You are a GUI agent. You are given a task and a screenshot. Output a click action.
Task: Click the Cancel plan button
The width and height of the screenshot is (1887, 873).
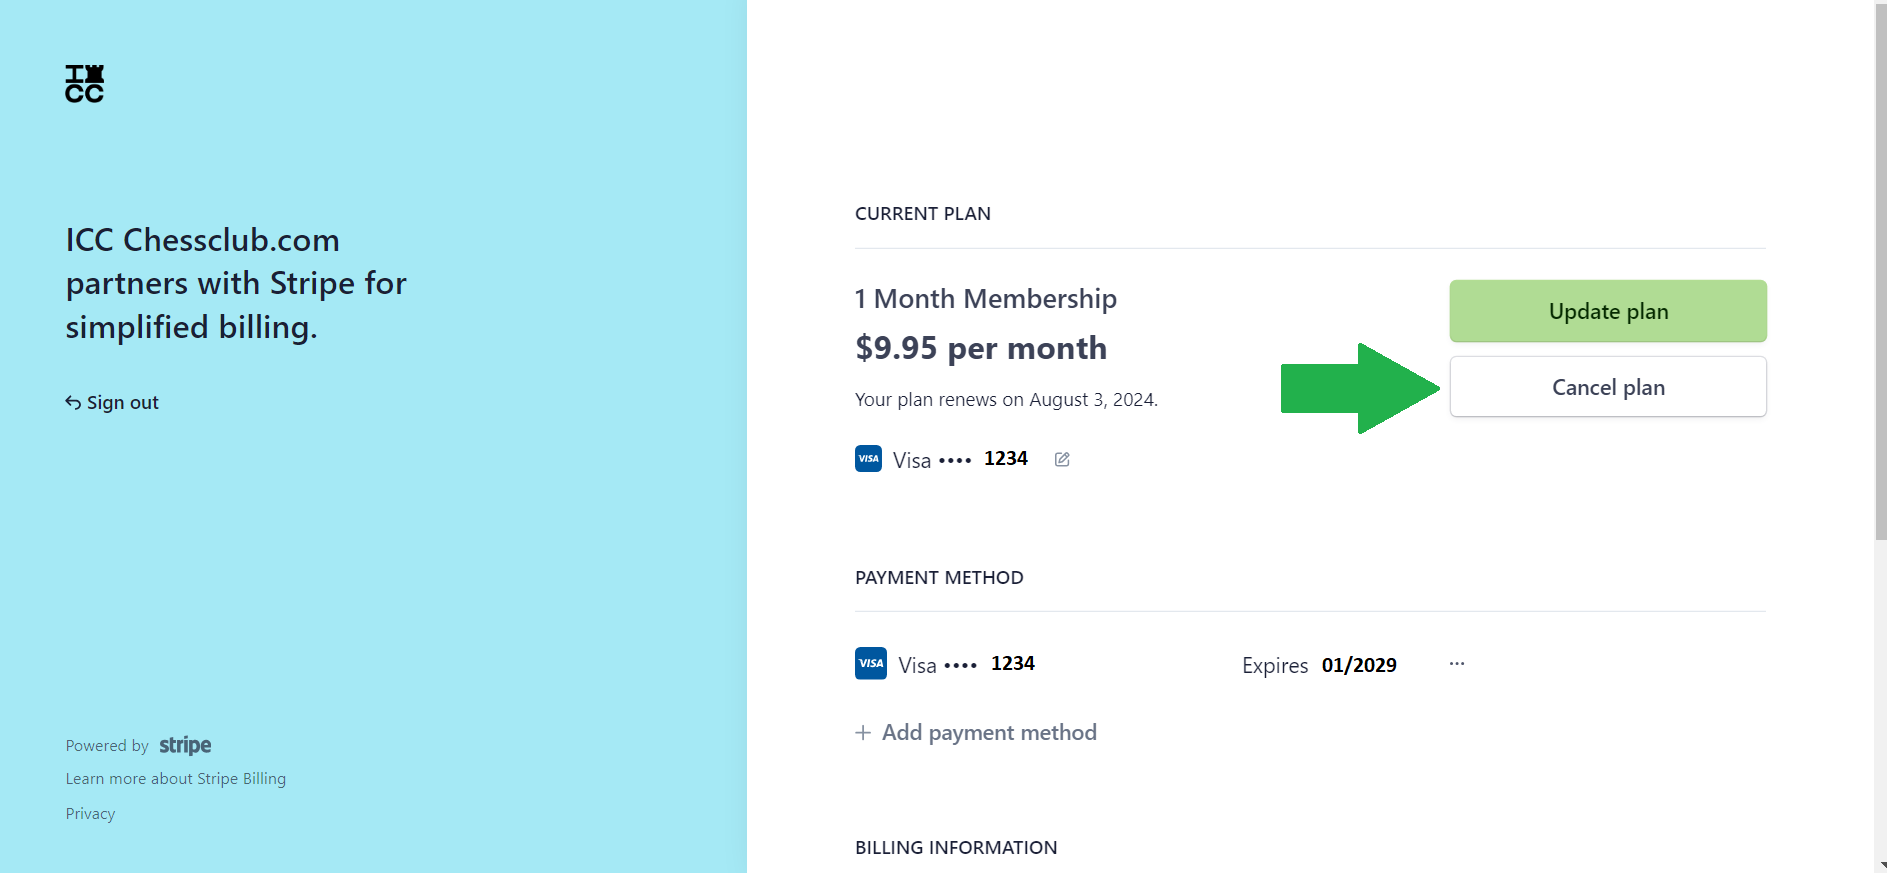(1608, 387)
